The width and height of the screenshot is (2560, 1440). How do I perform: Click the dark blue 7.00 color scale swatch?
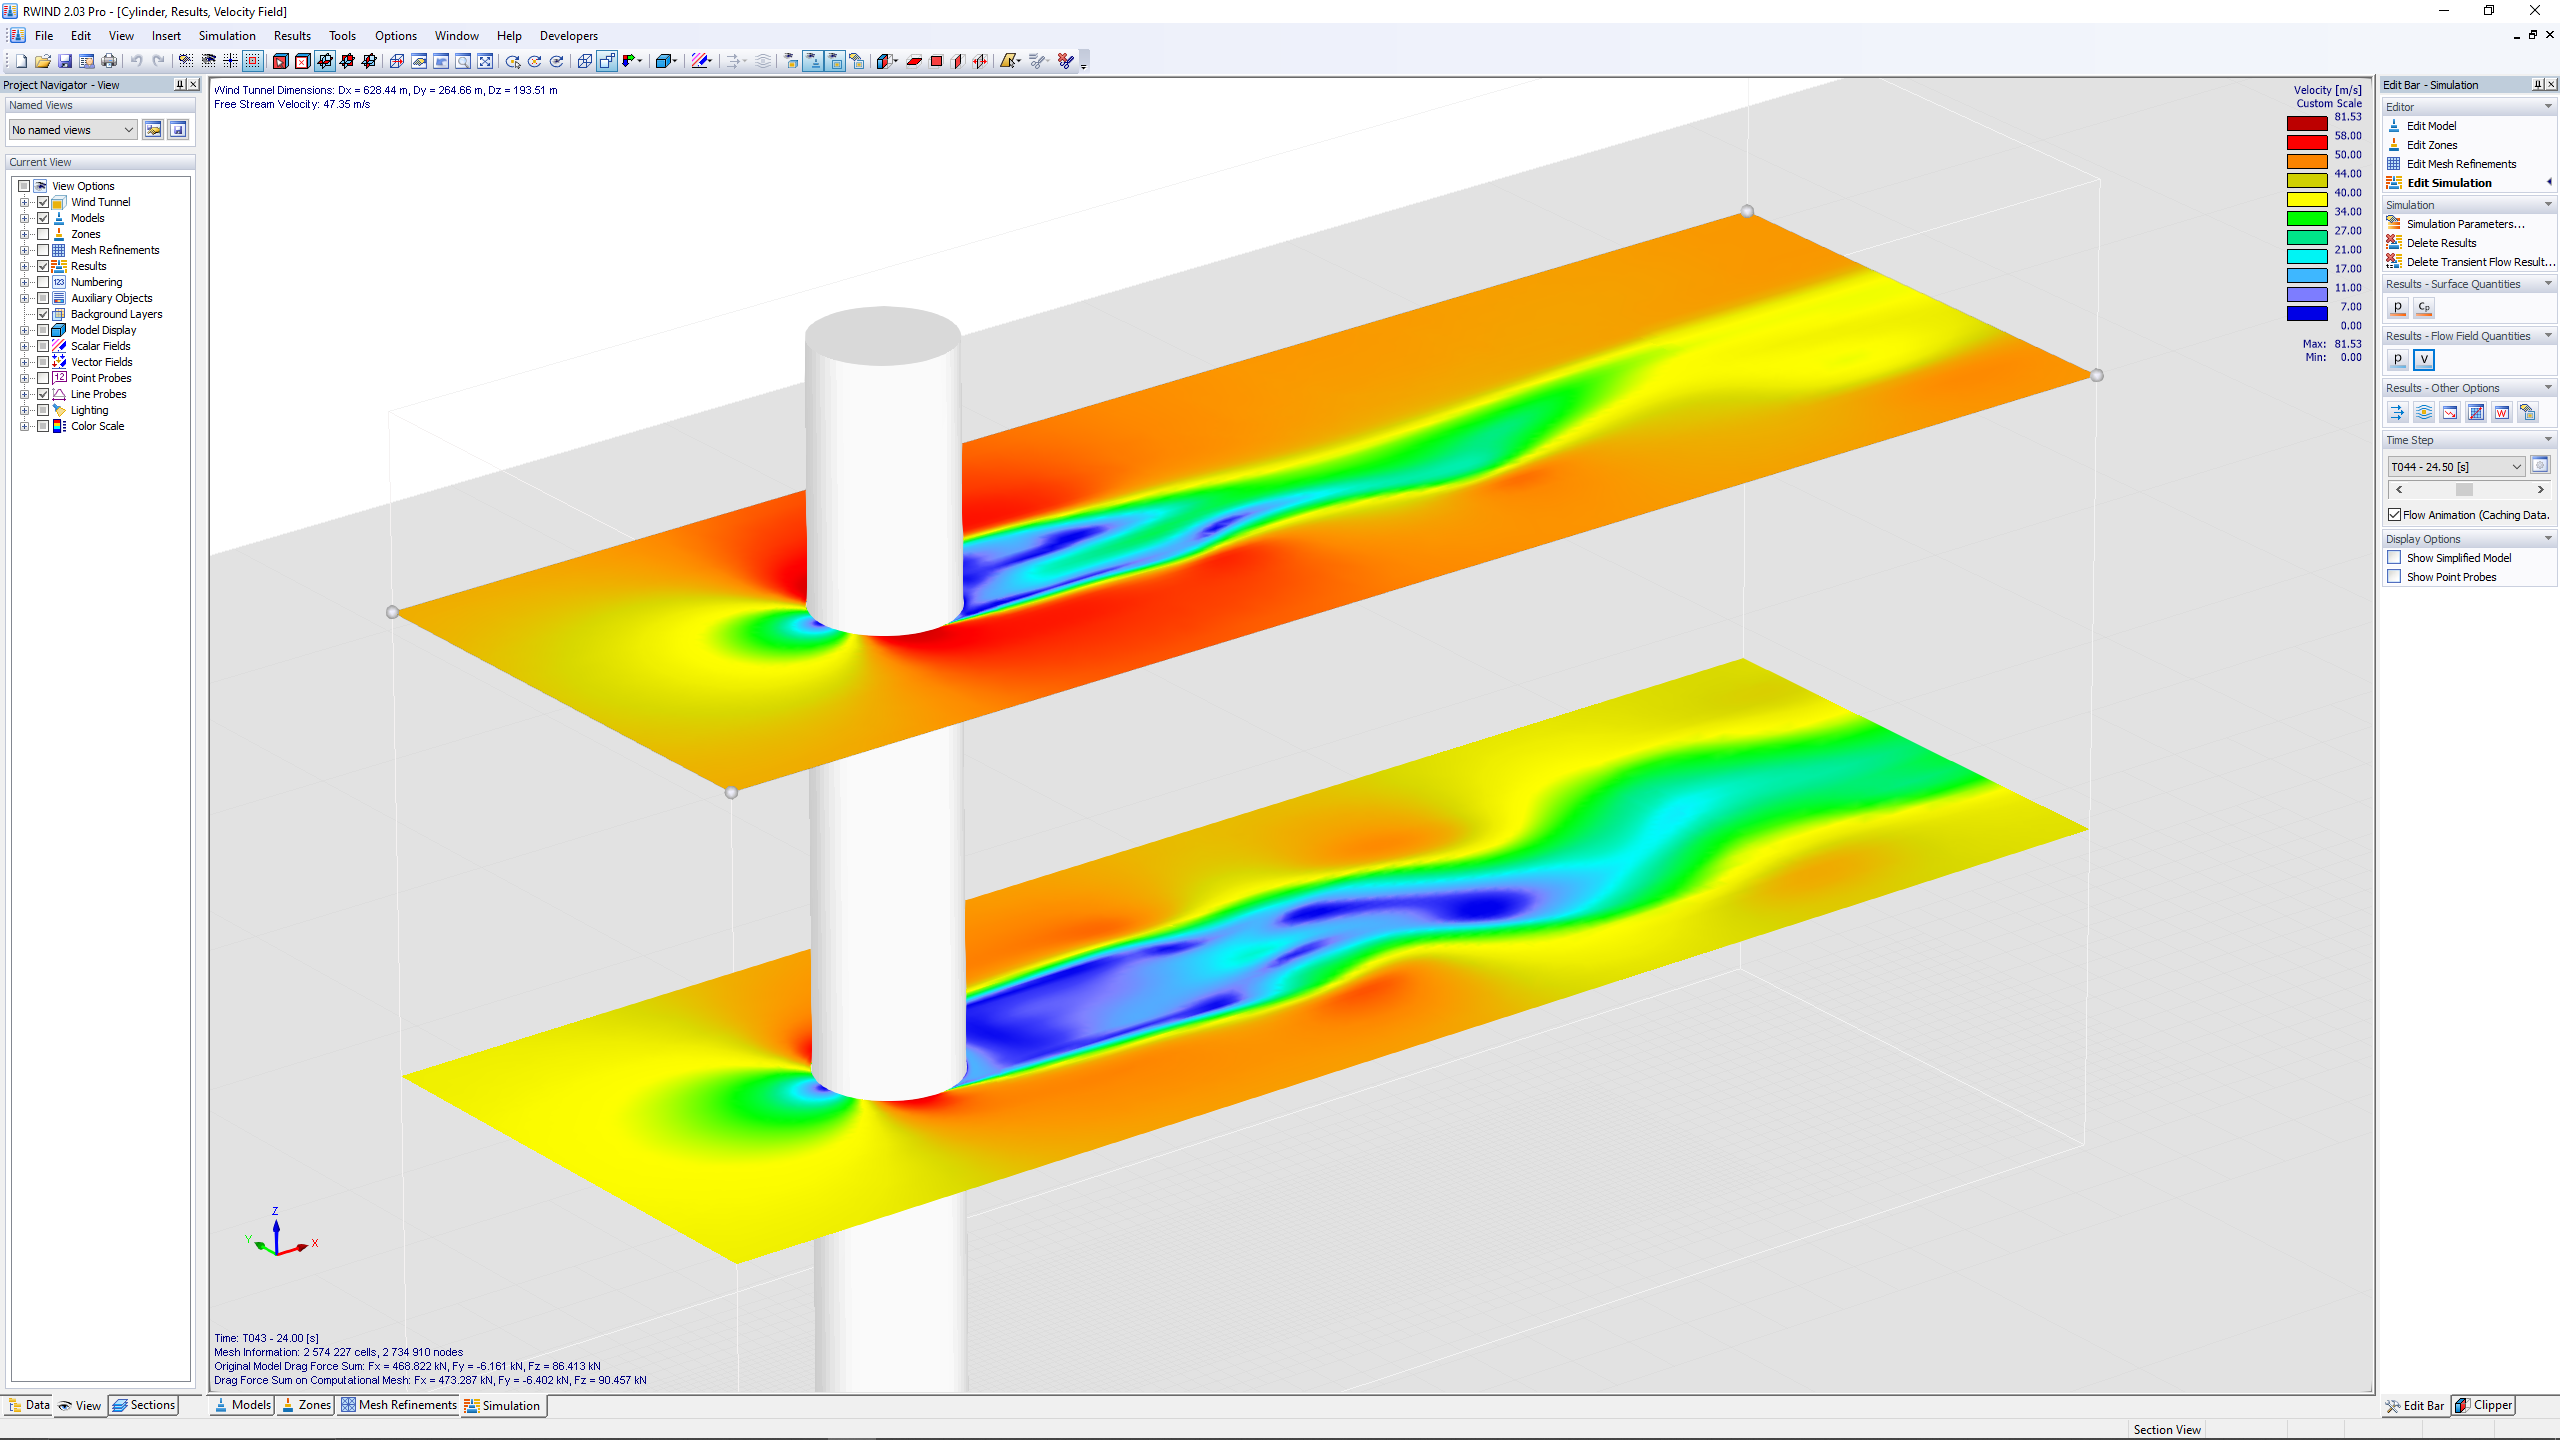[x=2307, y=314]
